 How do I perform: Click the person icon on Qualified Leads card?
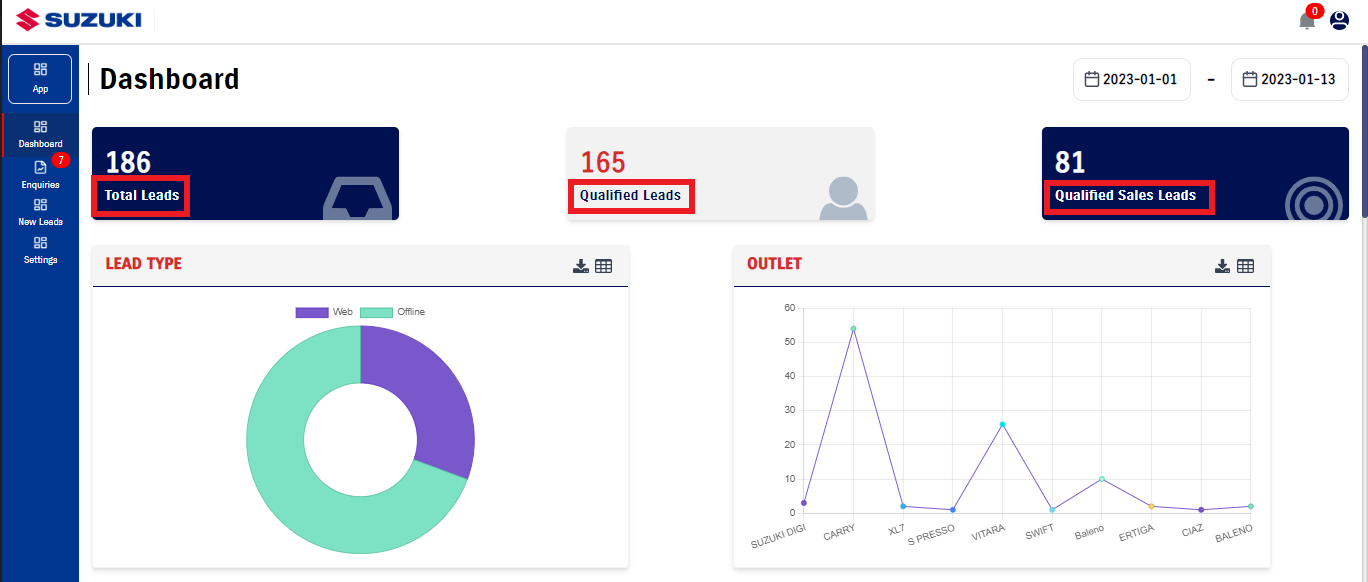(x=843, y=198)
